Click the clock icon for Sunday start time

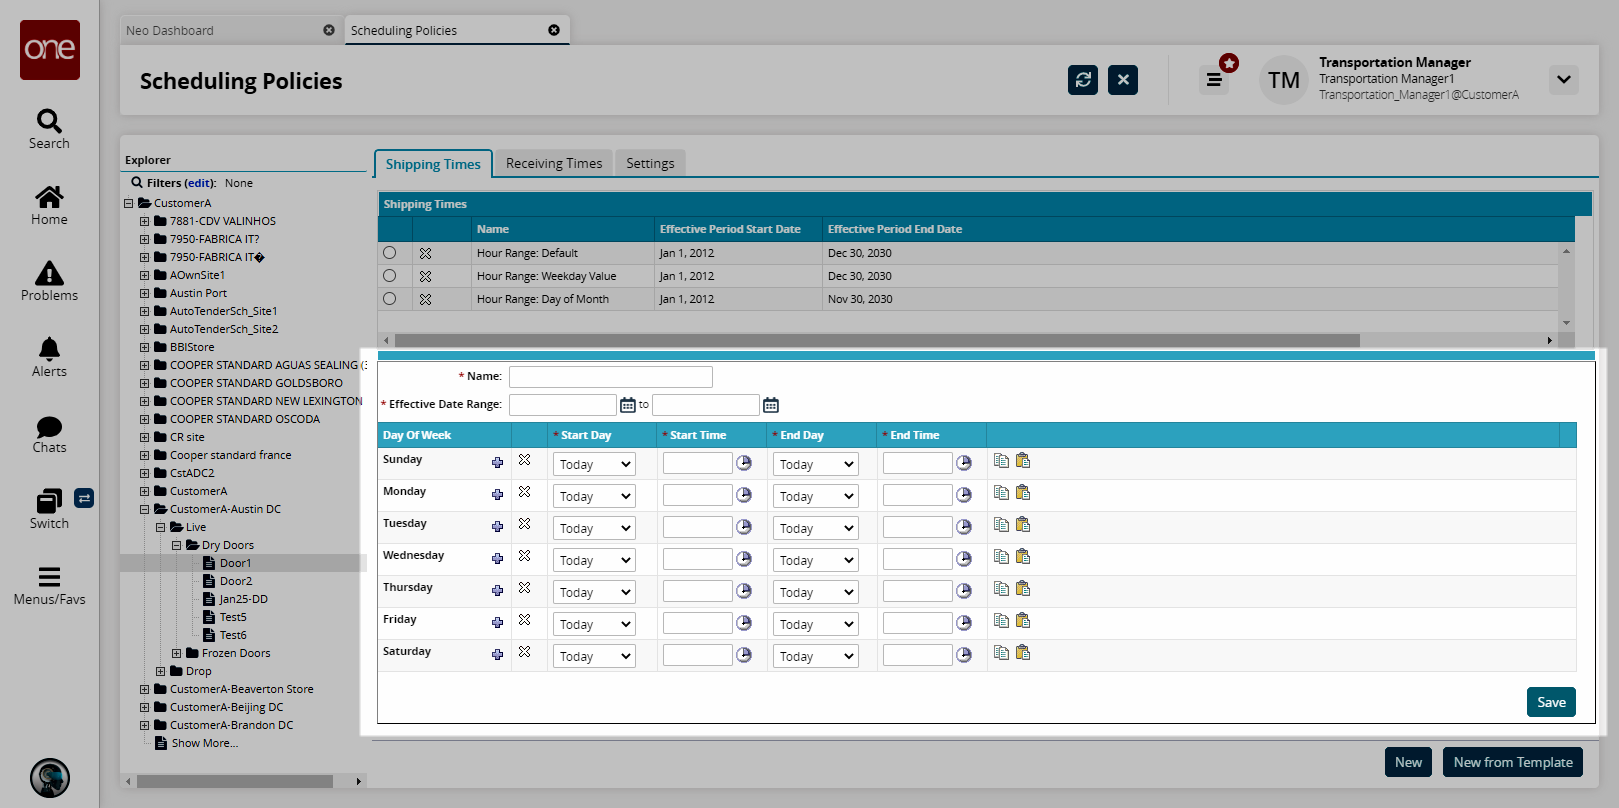pos(744,463)
